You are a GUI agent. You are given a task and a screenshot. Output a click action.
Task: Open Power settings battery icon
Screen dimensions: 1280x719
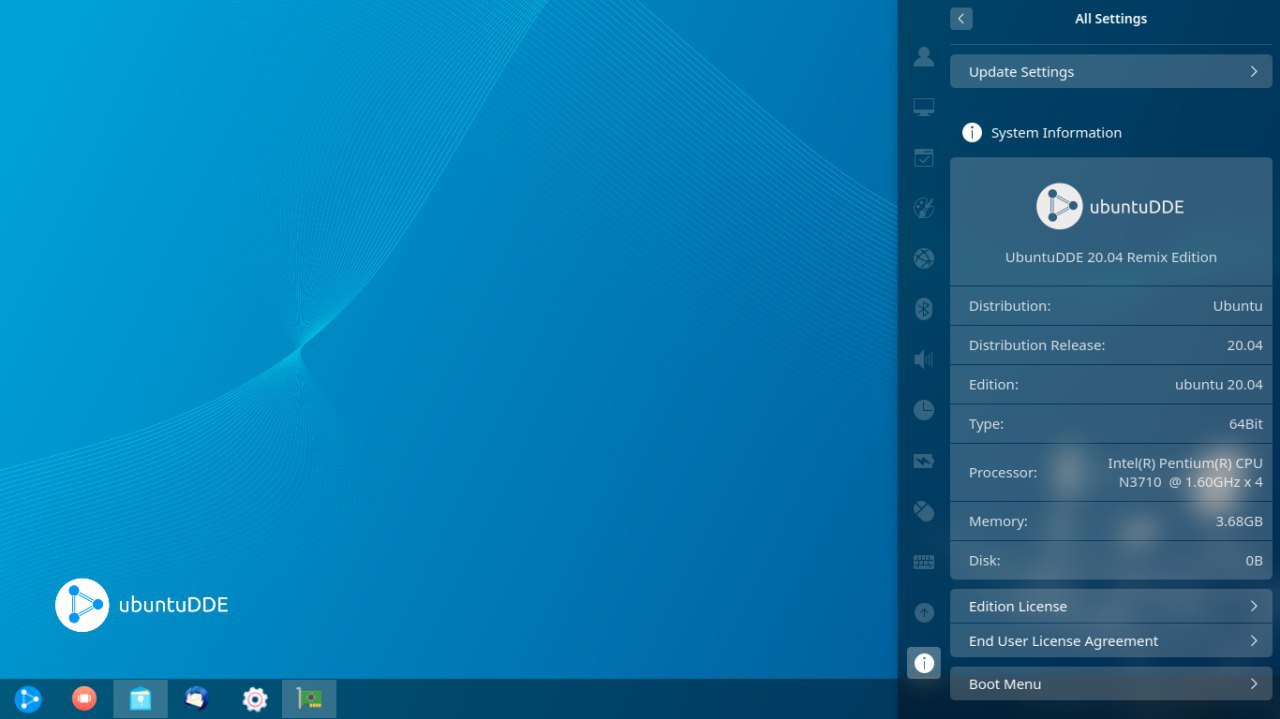click(924, 461)
